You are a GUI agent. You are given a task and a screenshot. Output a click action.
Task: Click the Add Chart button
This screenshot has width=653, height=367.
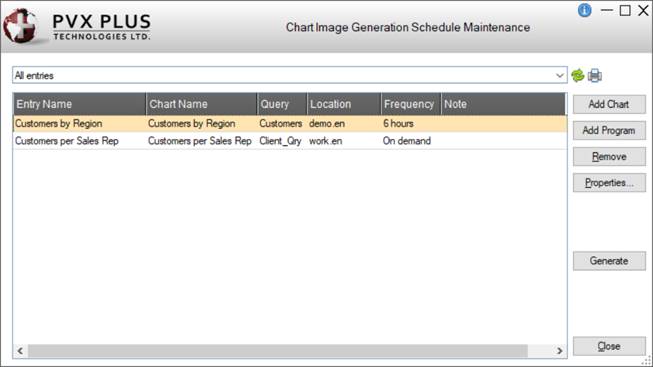[609, 104]
